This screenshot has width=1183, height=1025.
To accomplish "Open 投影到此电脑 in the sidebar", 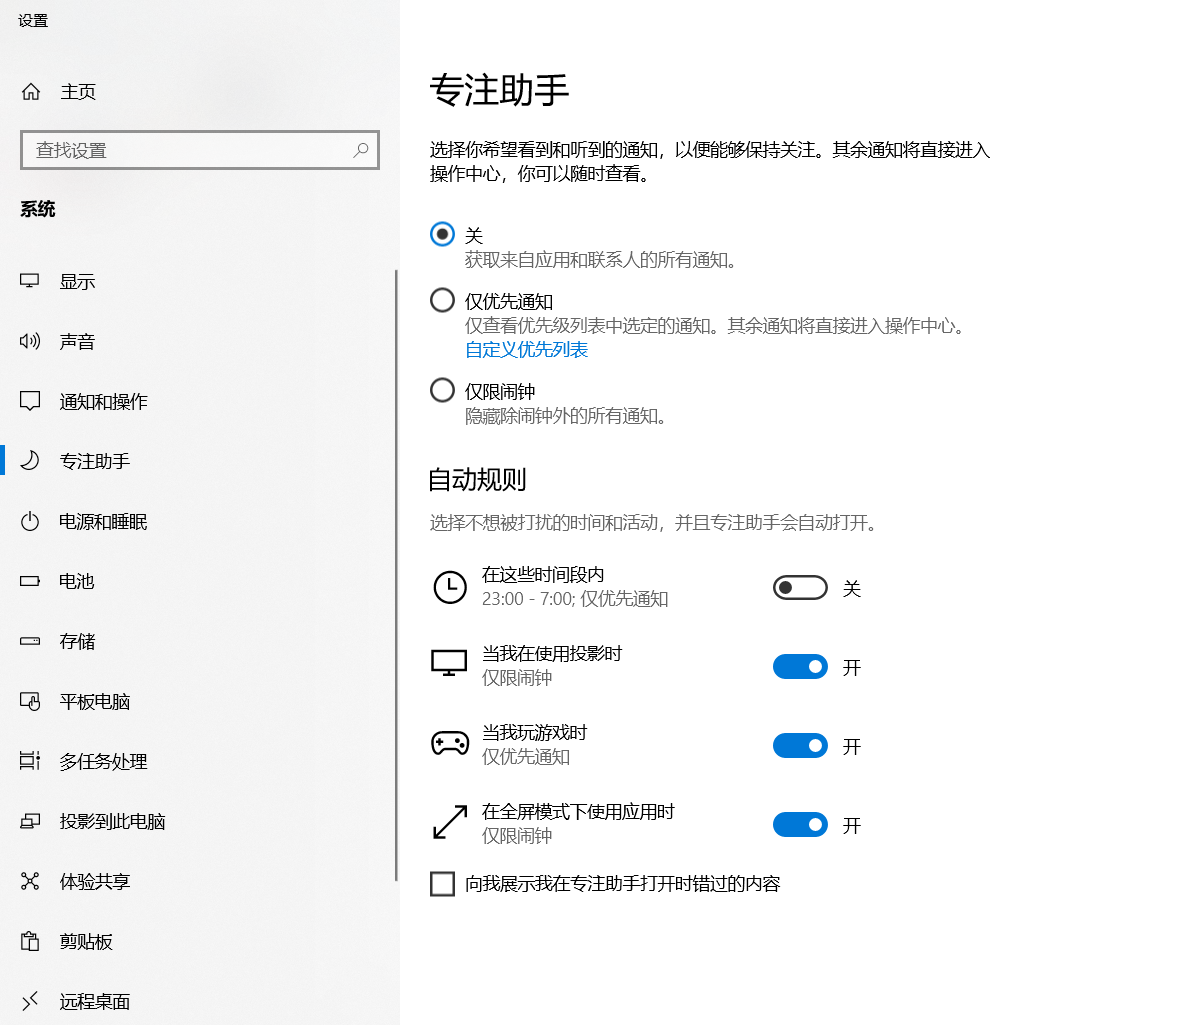I will point(198,821).
